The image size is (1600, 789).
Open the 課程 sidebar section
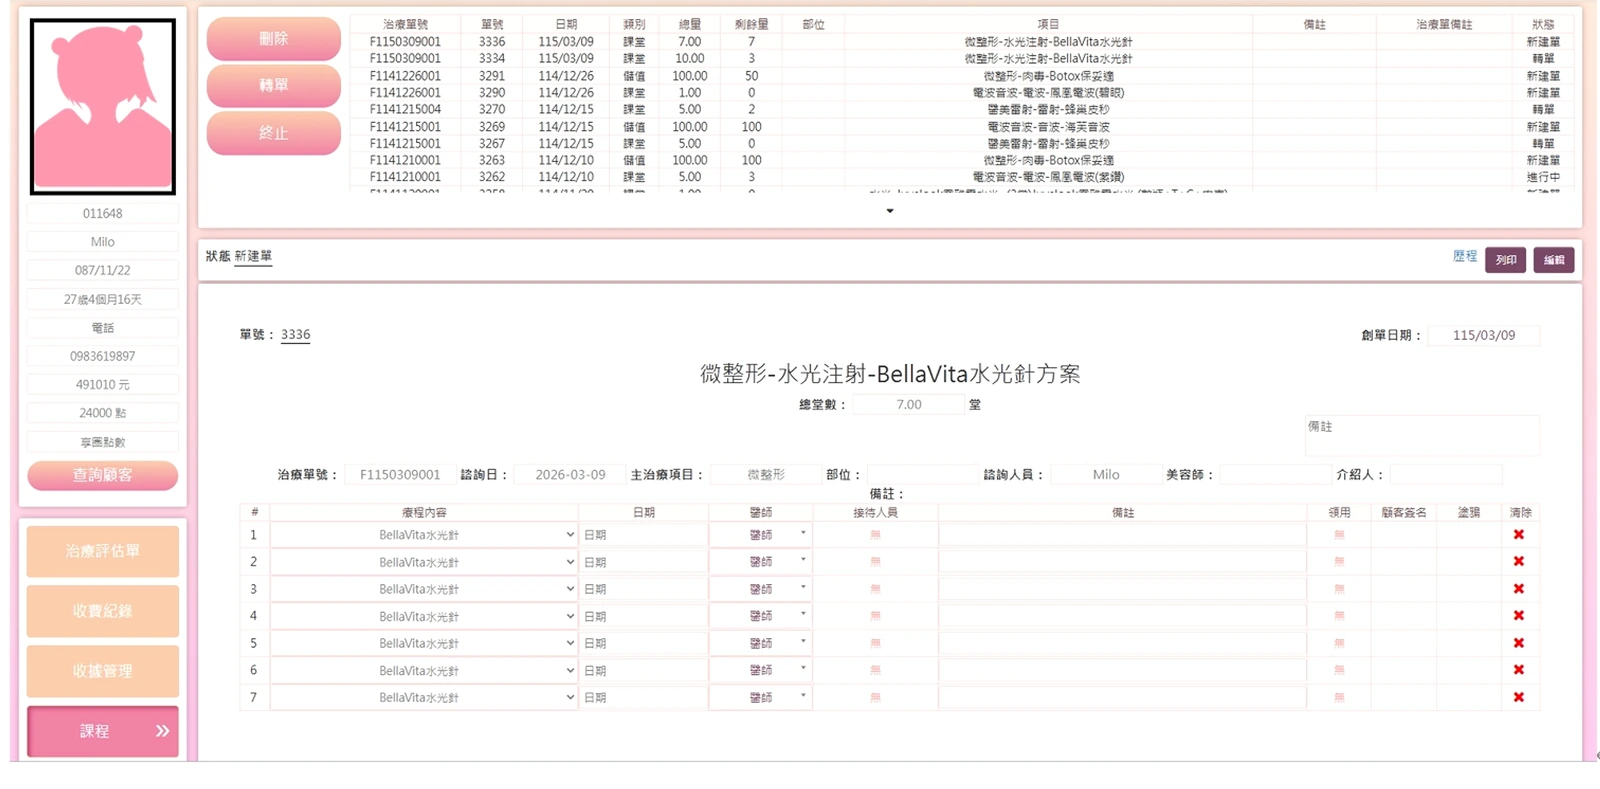tap(103, 731)
